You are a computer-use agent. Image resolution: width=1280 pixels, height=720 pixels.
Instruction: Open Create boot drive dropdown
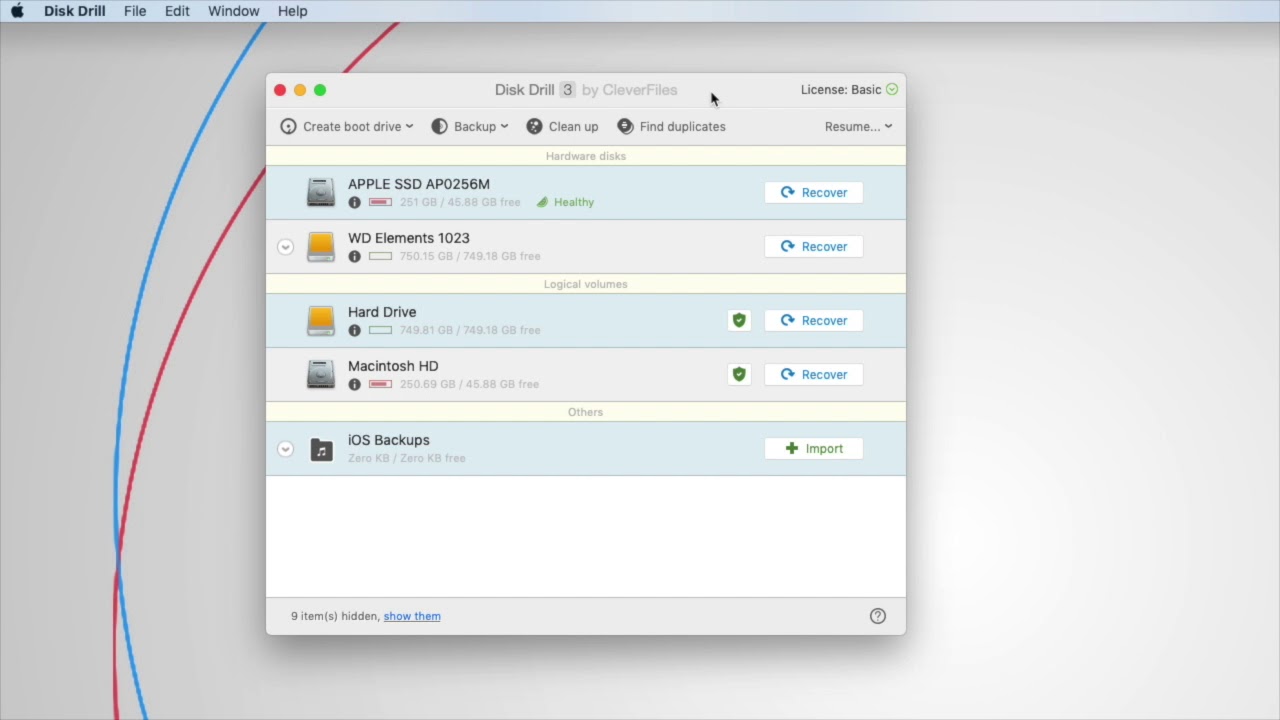click(x=346, y=126)
